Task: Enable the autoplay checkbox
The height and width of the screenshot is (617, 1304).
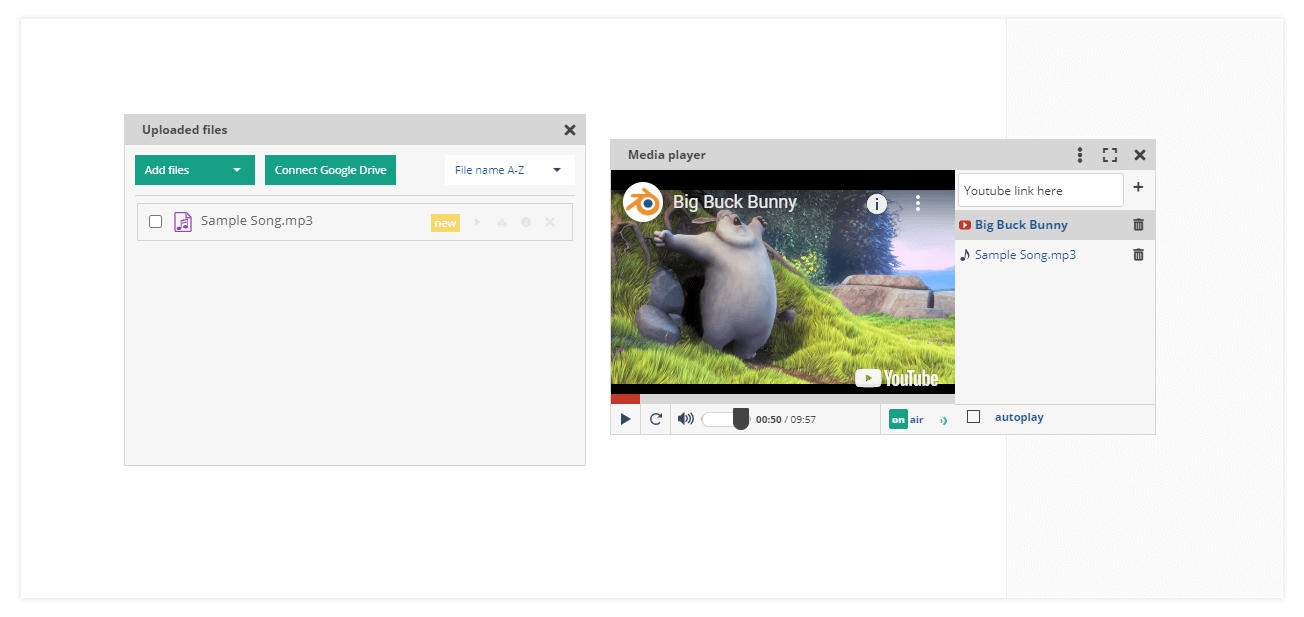Action: [973, 417]
